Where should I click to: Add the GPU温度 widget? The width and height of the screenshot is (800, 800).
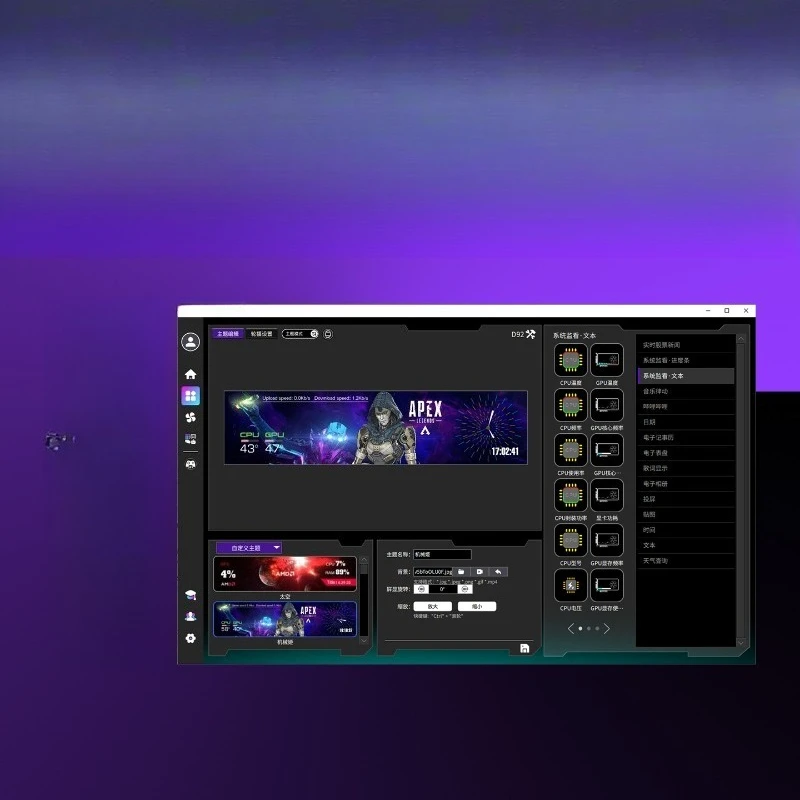(x=607, y=360)
